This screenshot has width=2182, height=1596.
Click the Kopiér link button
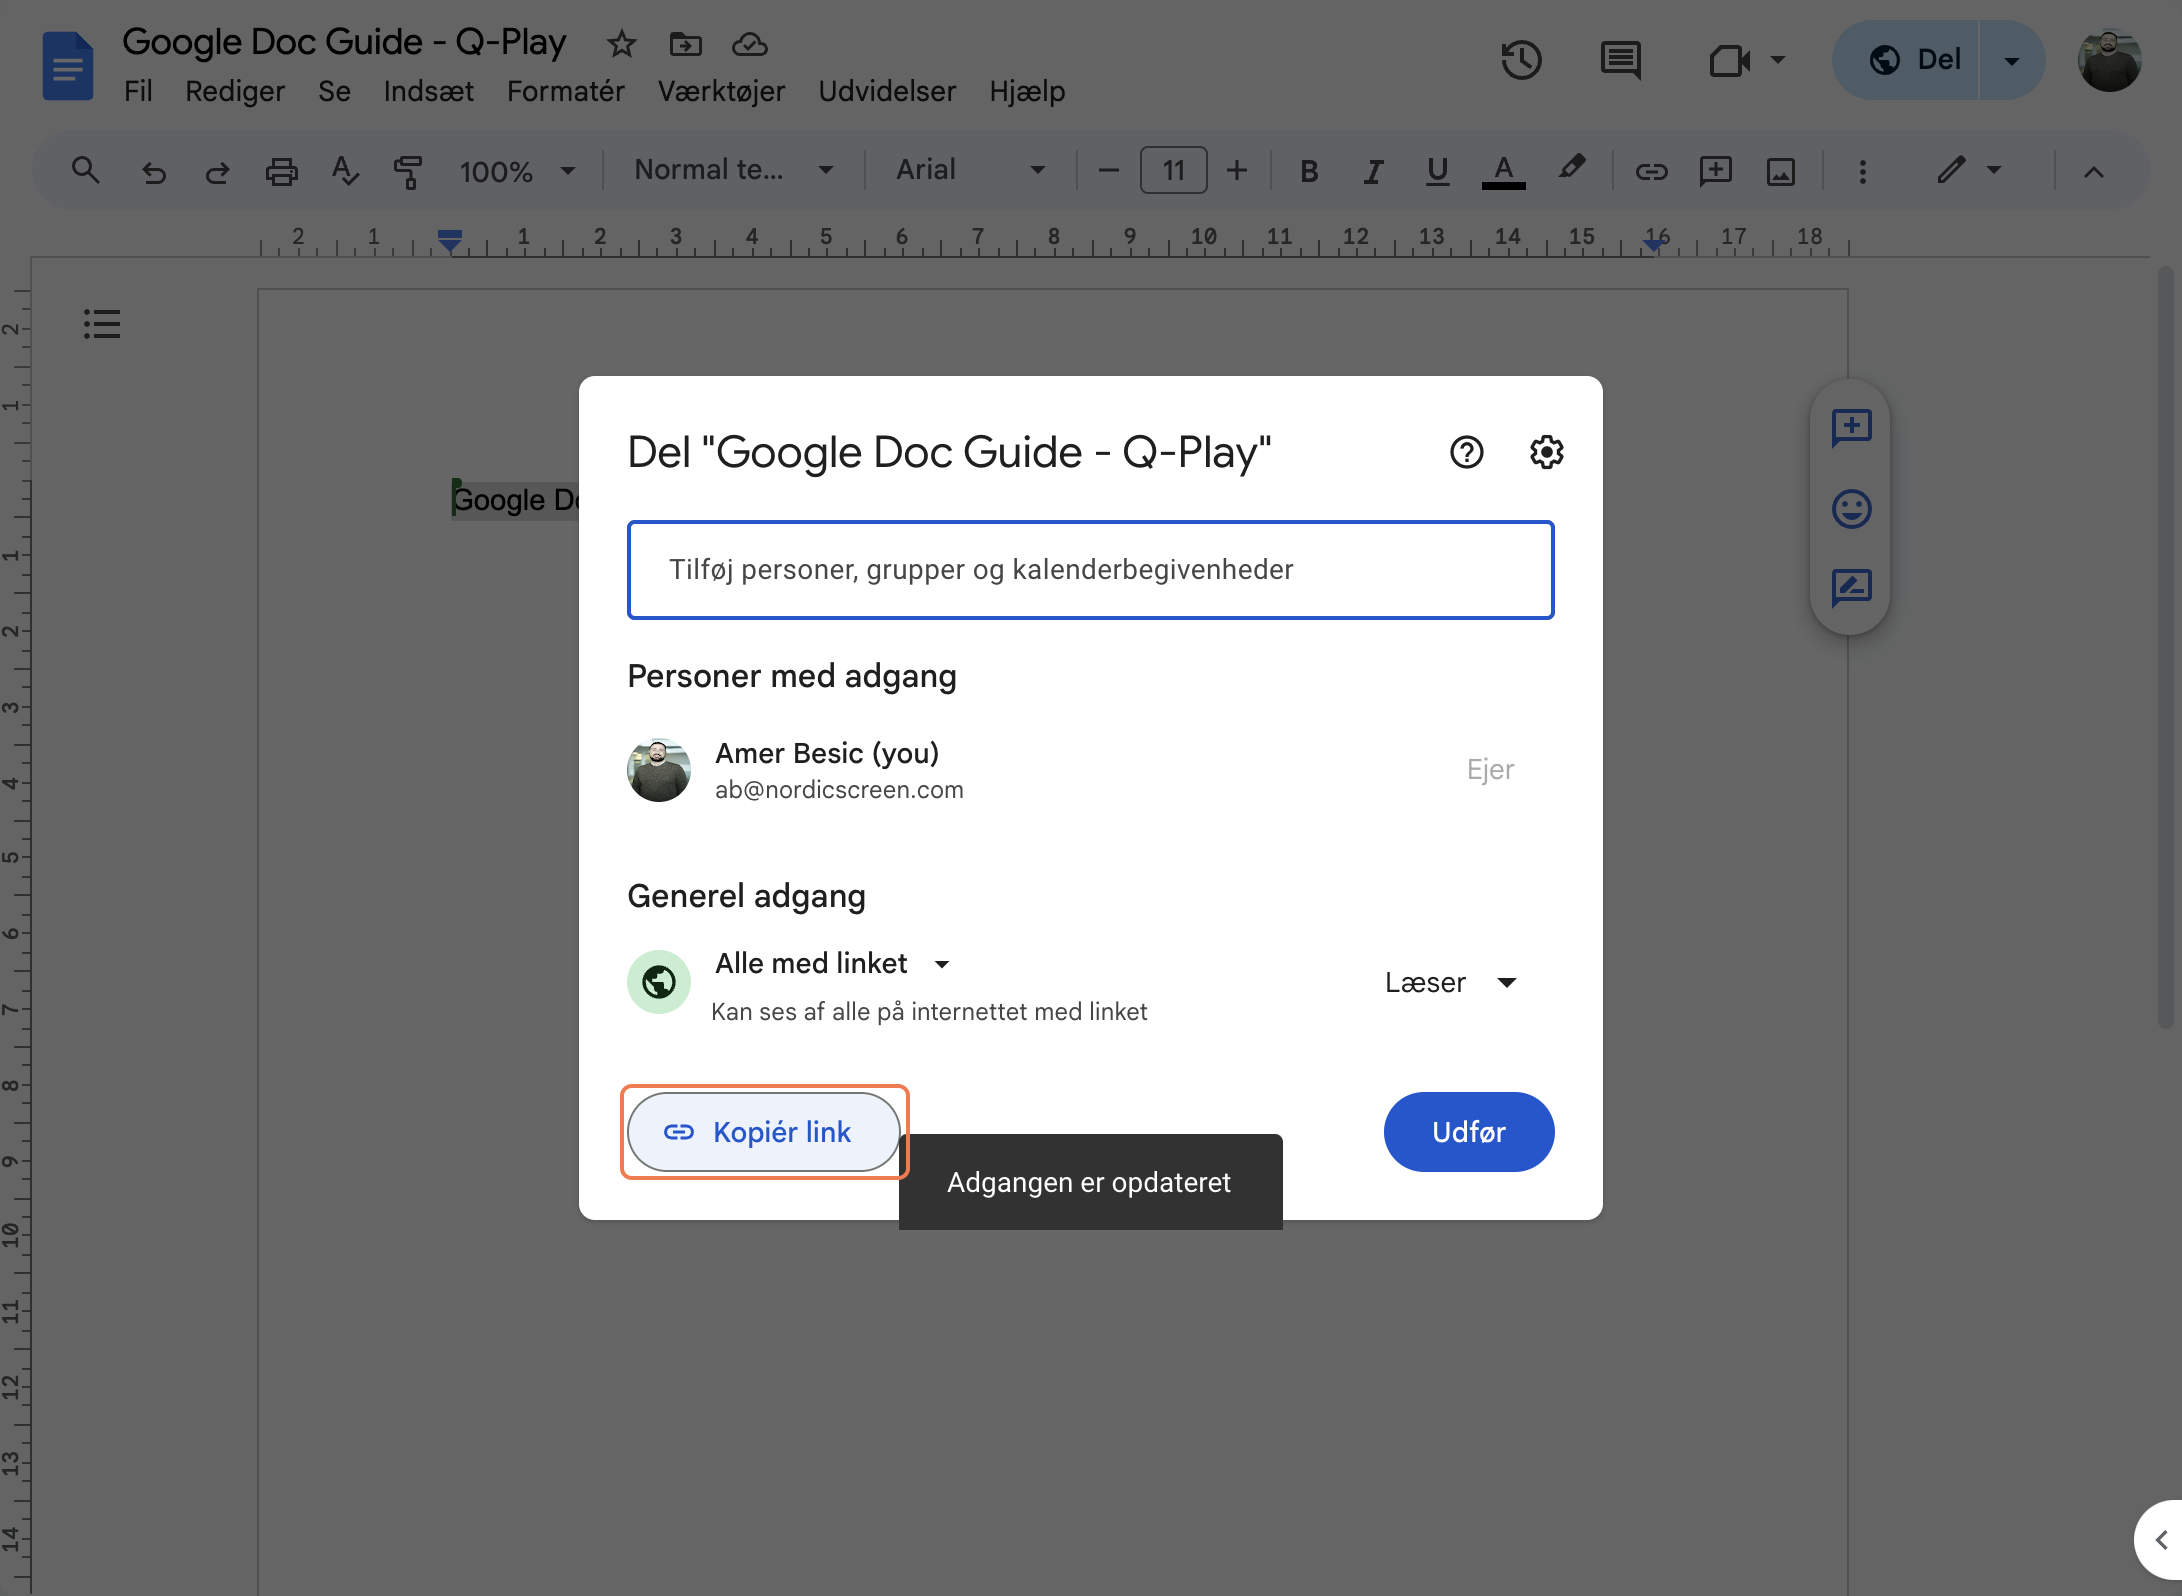coord(764,1132)
